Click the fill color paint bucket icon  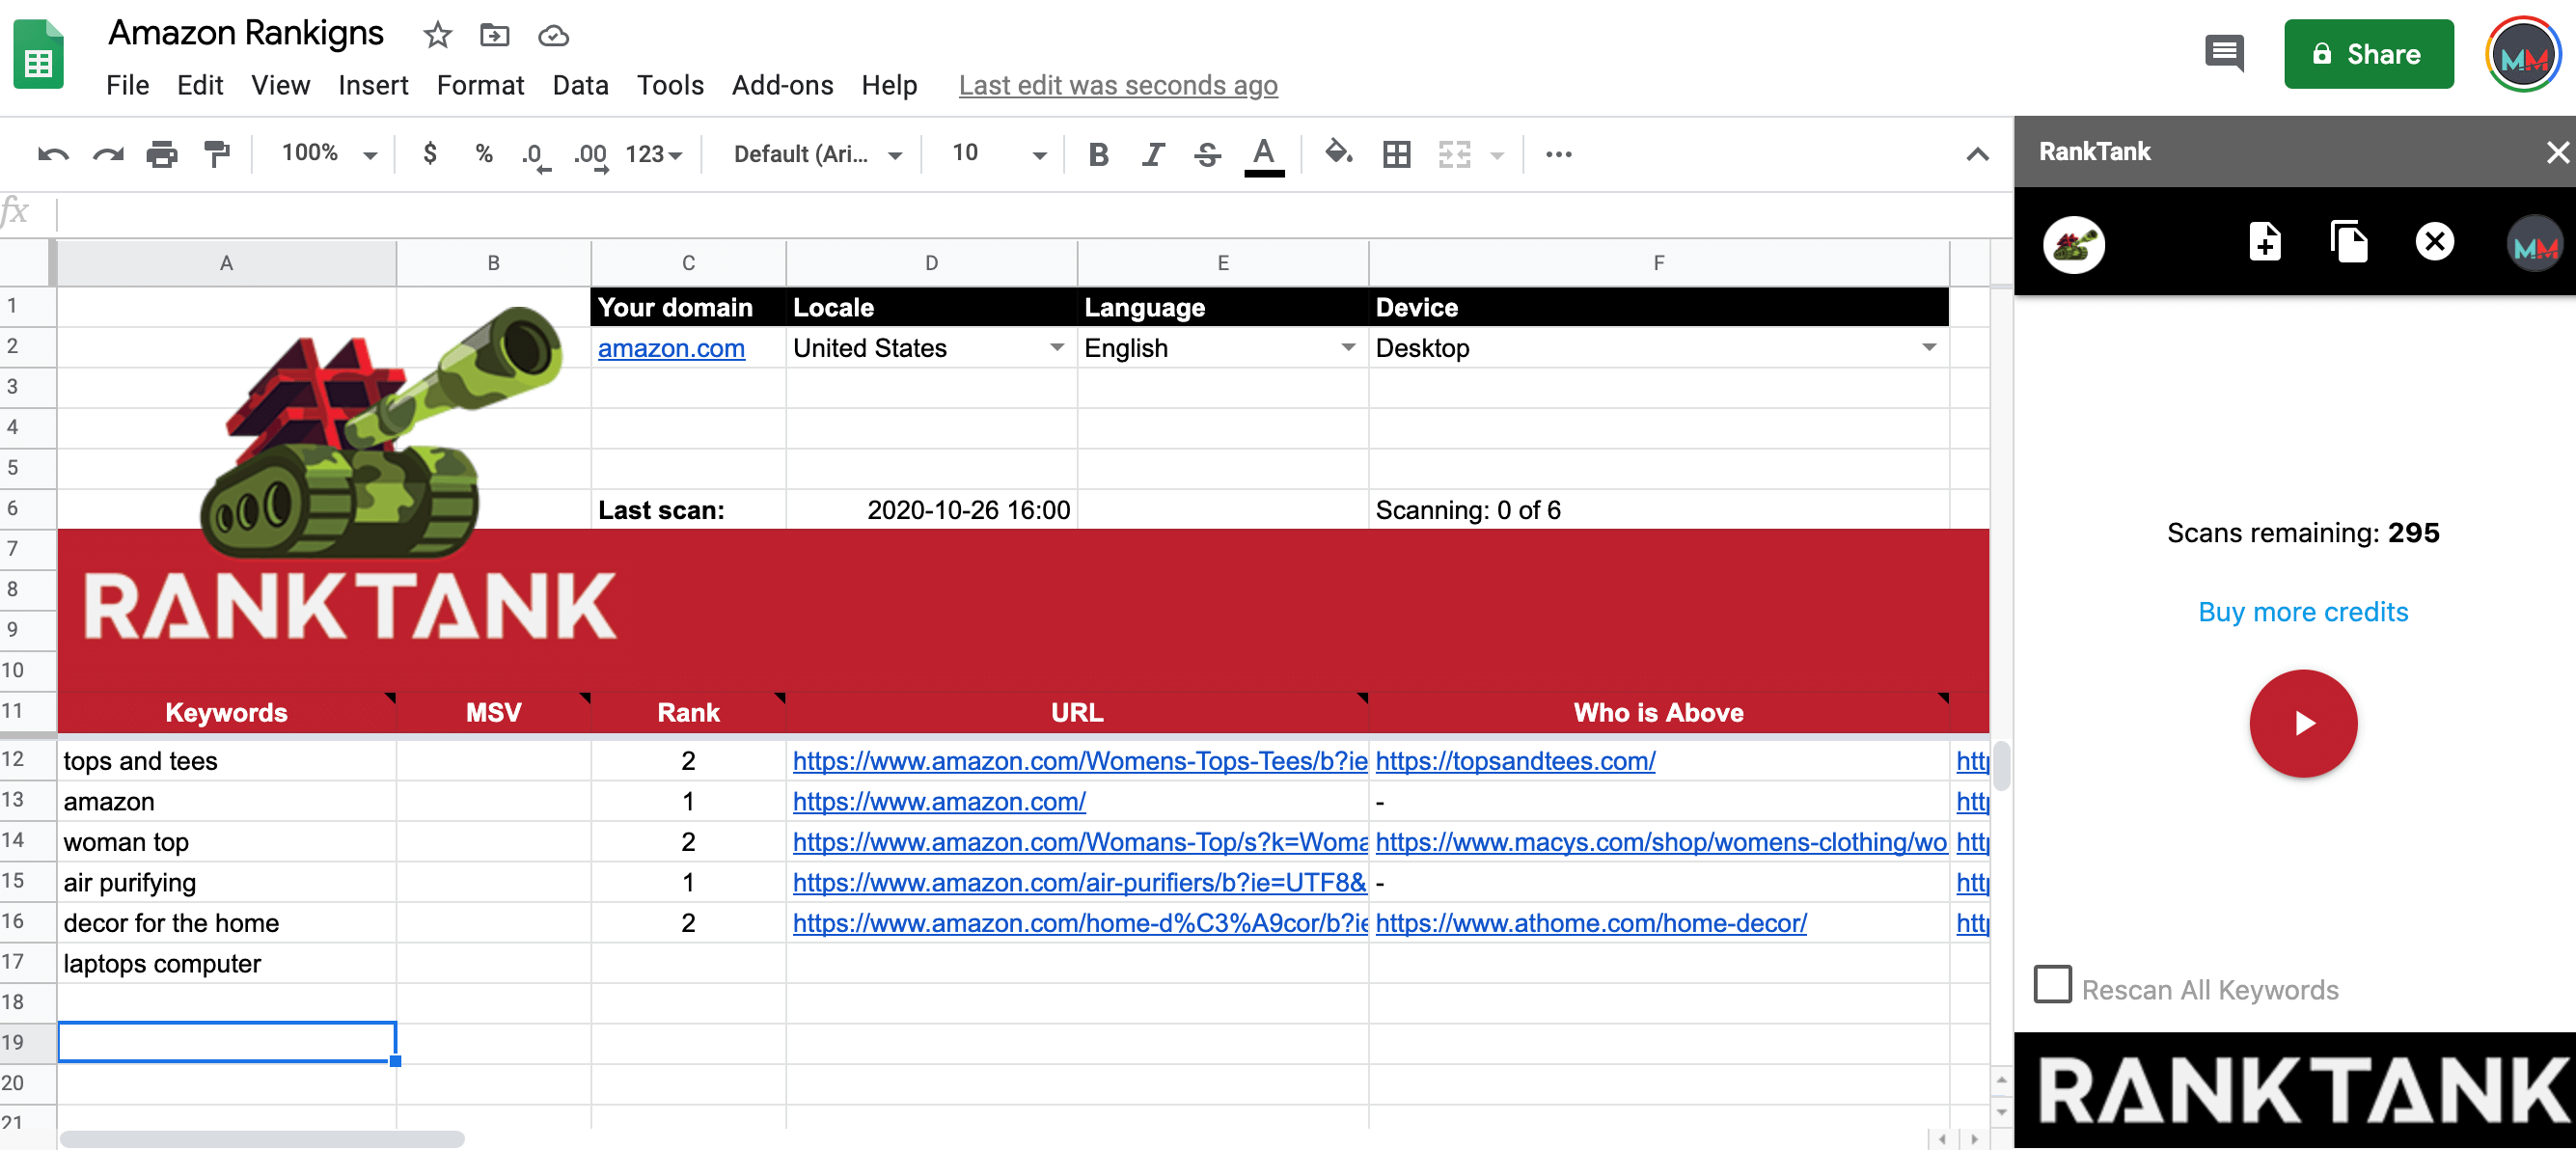coord(1337,154)
